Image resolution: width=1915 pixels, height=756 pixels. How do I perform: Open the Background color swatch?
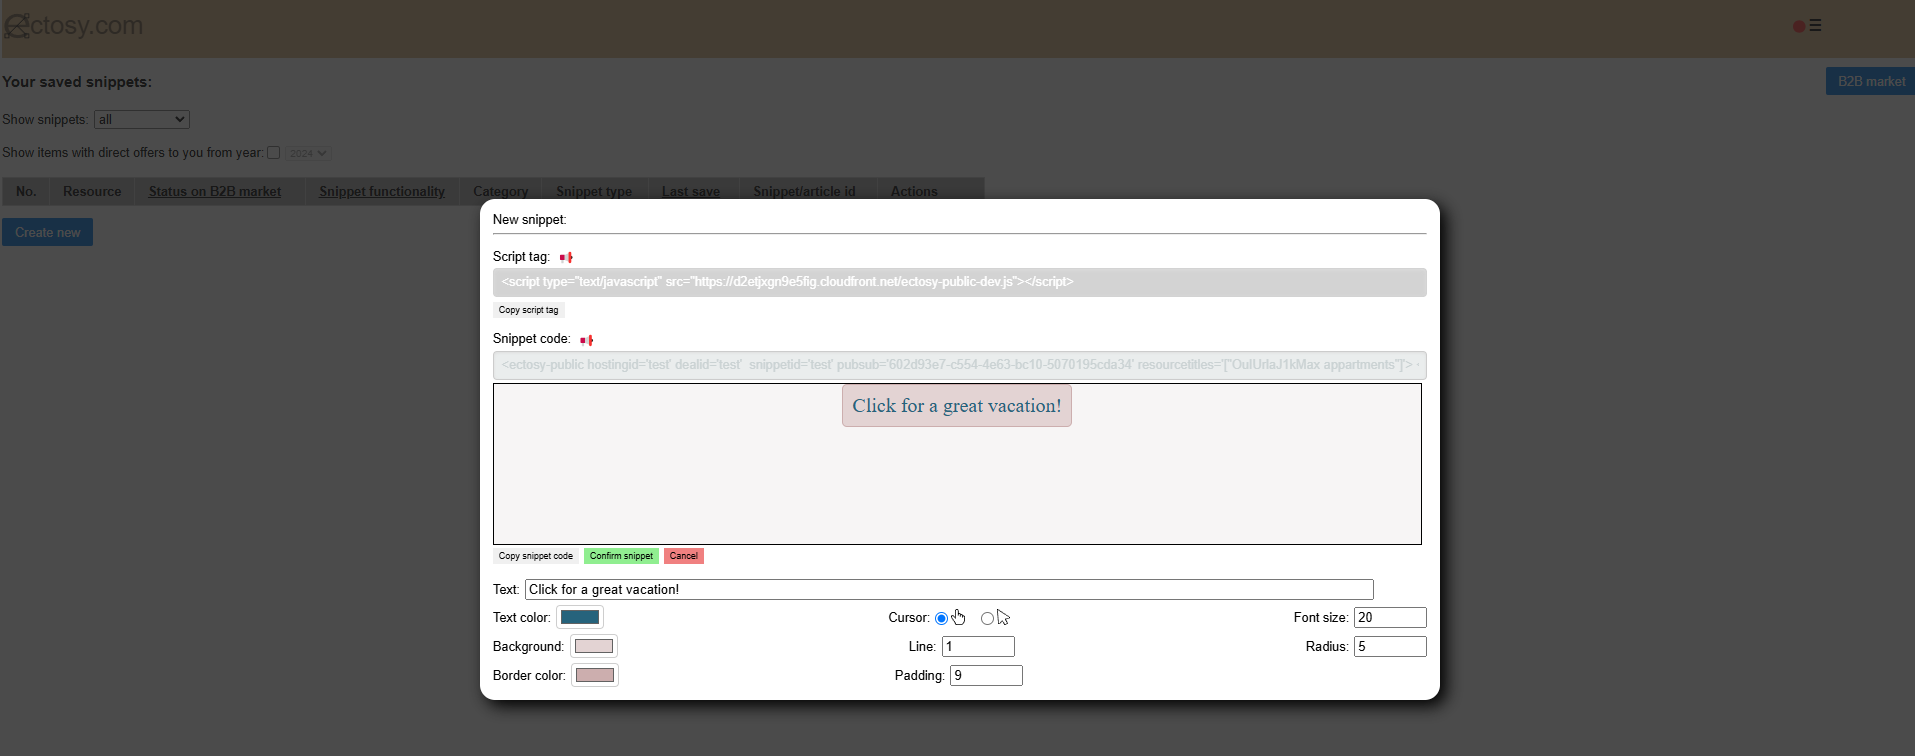click(x=594, y=647)
